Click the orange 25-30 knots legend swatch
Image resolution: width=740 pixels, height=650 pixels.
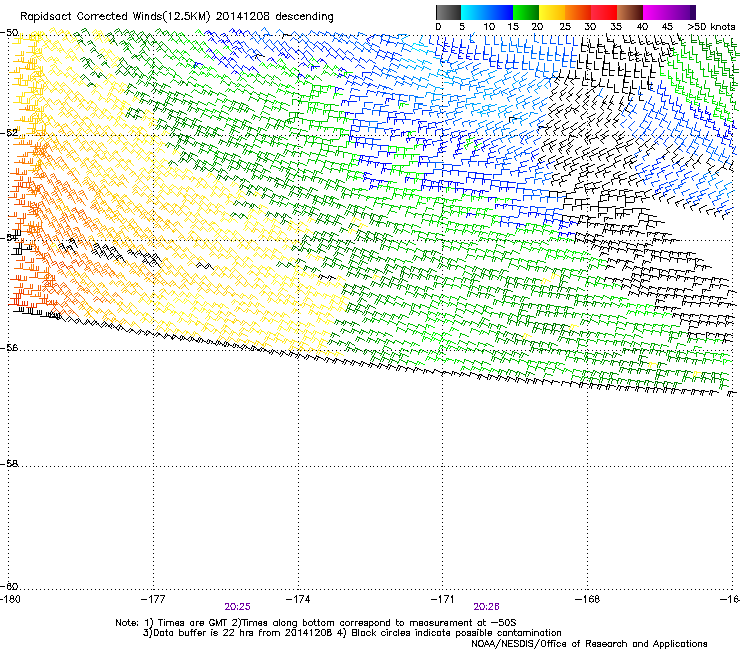[578, 12]
